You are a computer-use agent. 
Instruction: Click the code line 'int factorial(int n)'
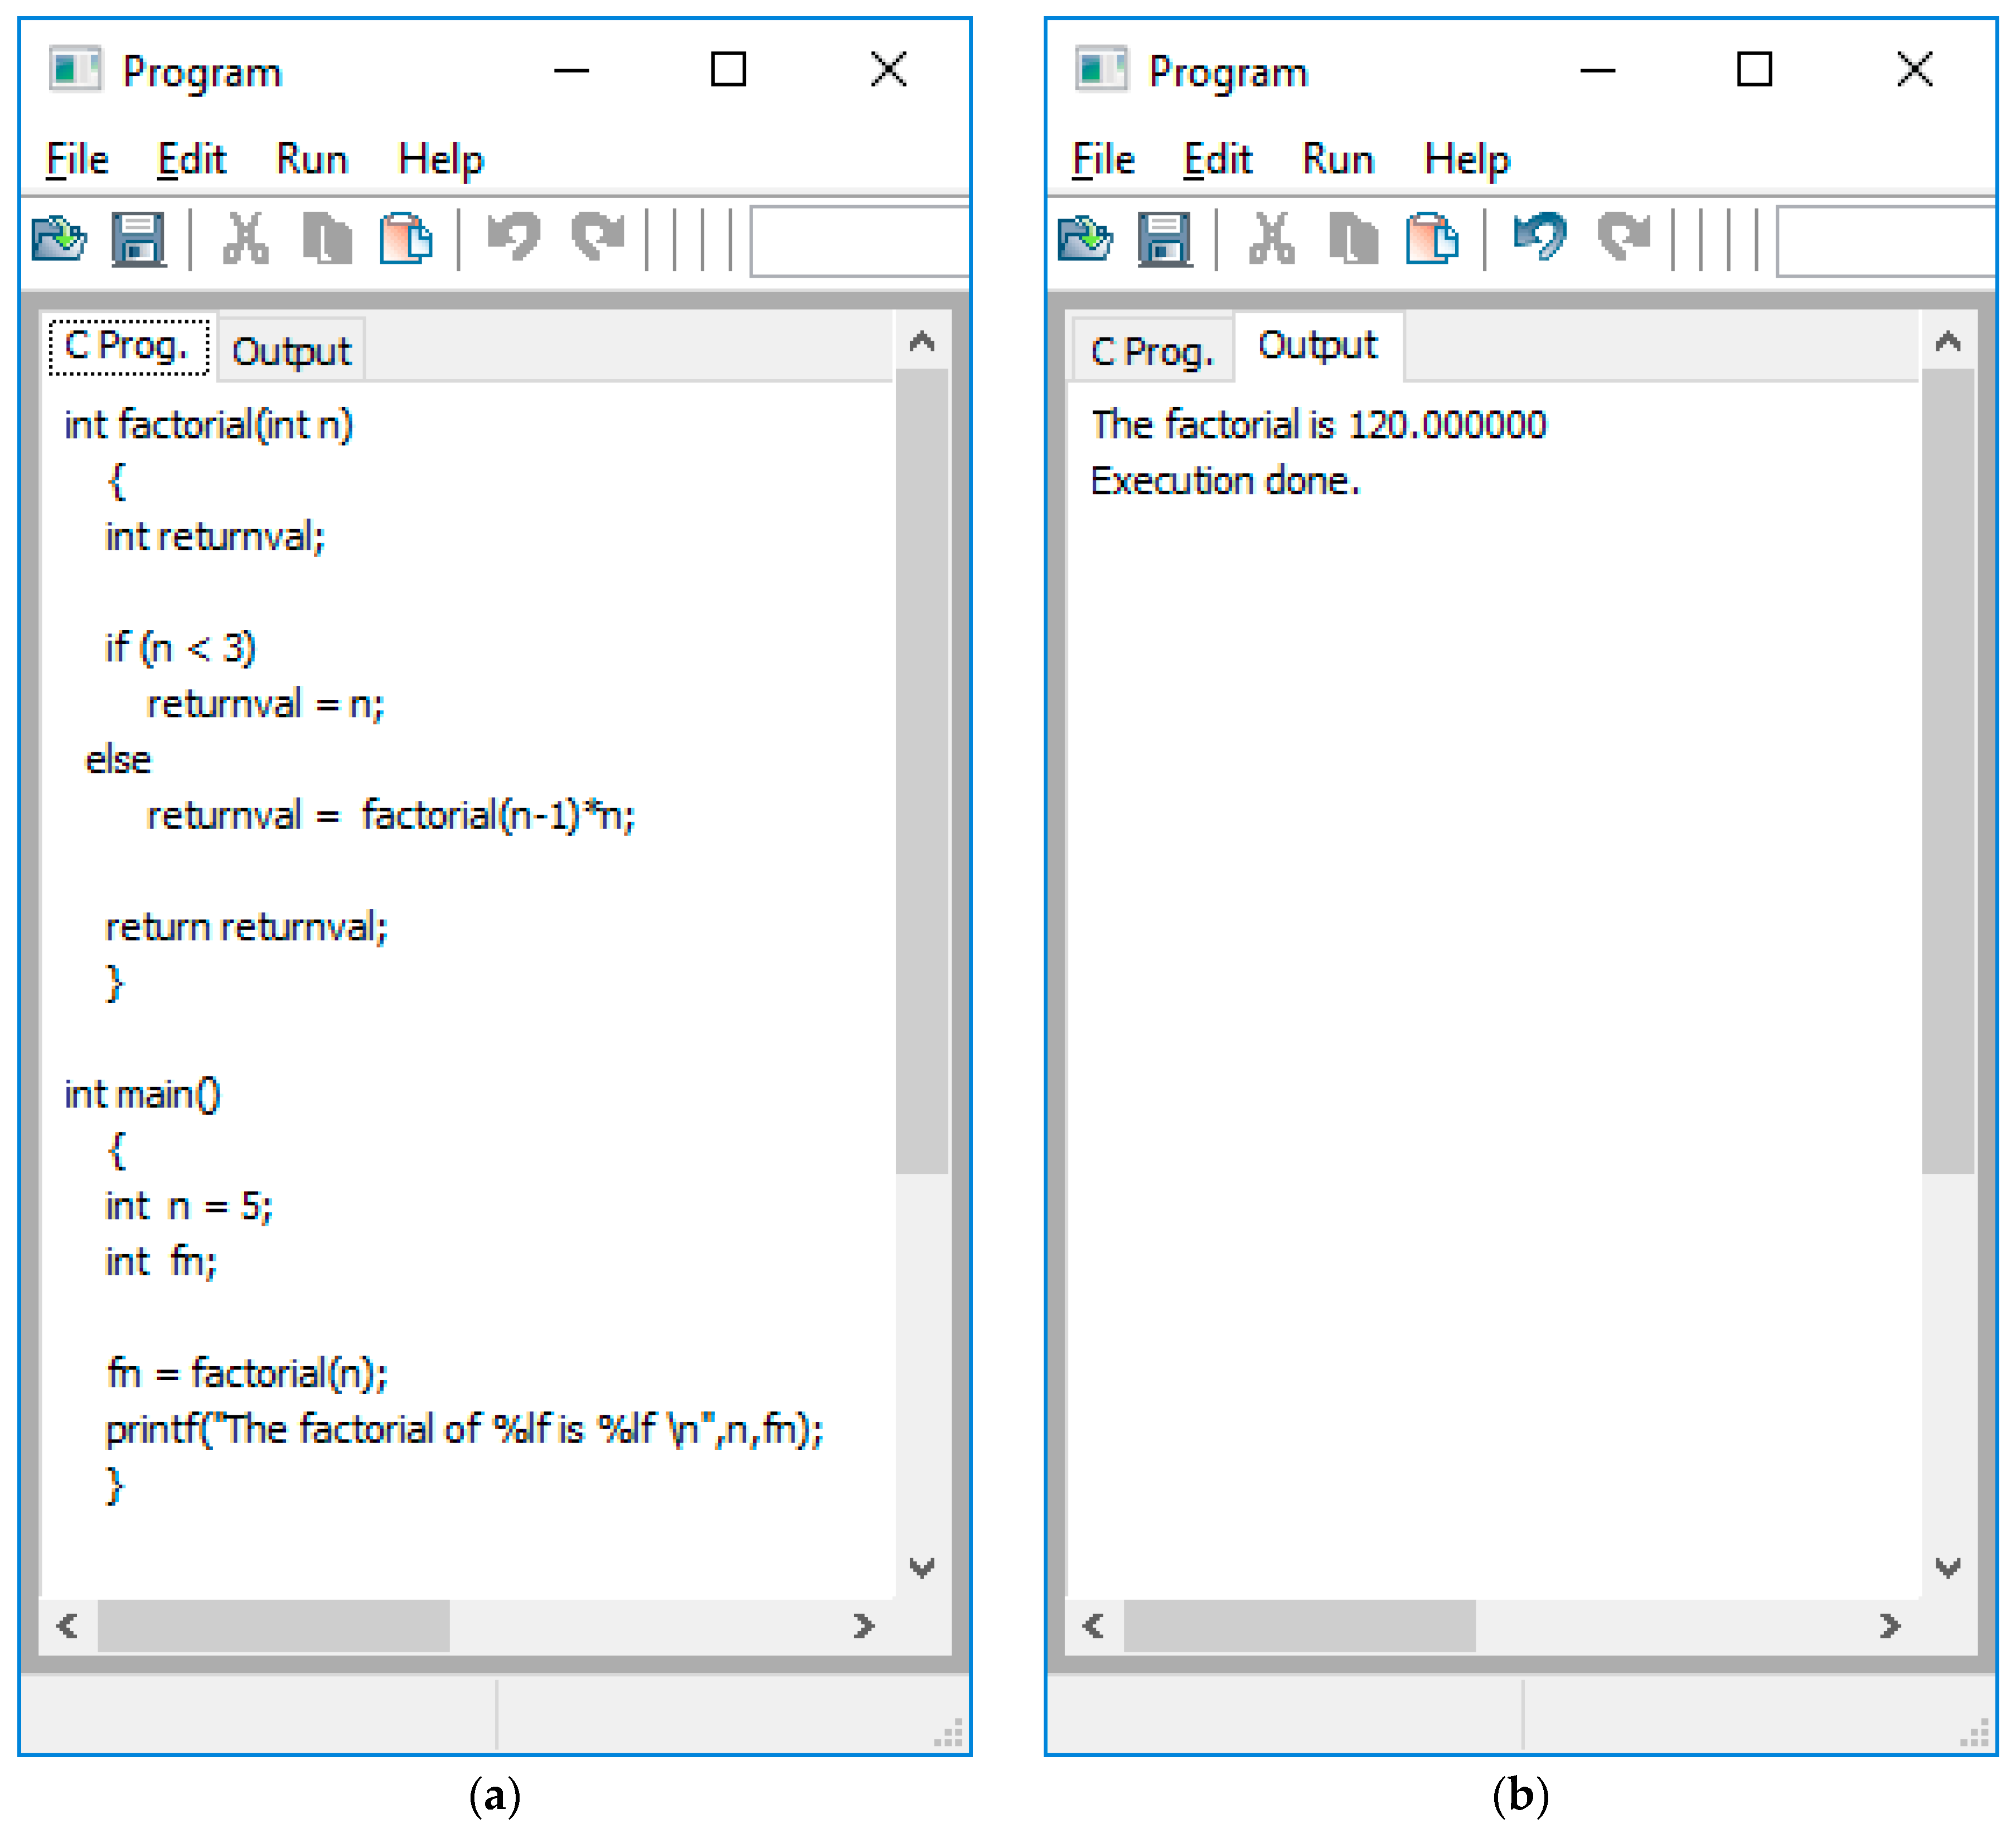(209, 425)
